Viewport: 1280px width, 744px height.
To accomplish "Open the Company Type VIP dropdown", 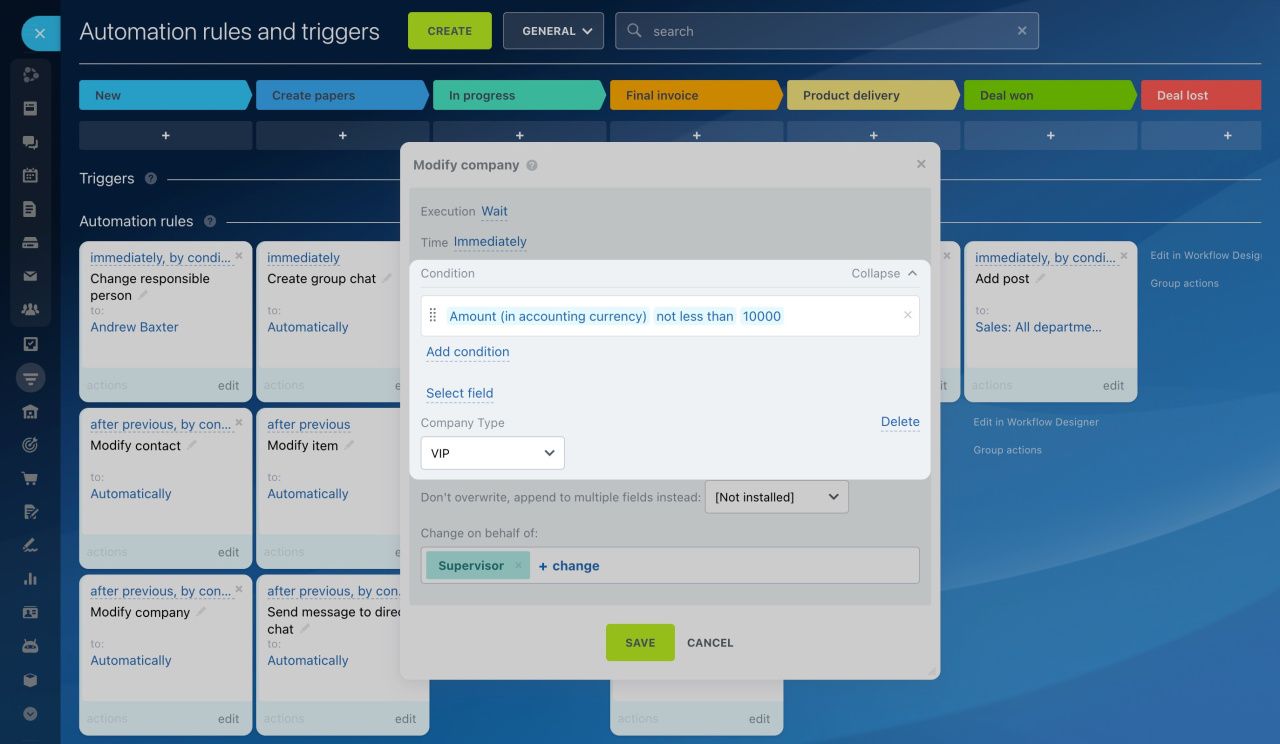I will coord(492,453).
